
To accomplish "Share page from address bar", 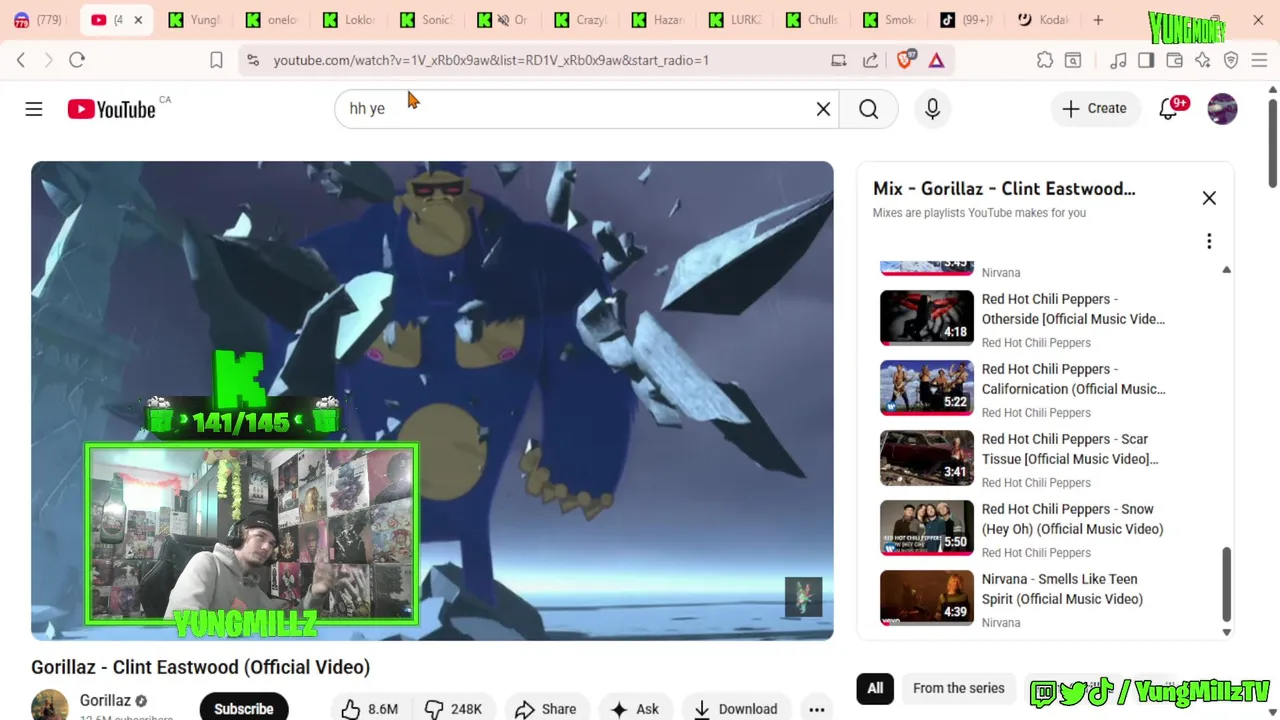I will pos(871,60).
